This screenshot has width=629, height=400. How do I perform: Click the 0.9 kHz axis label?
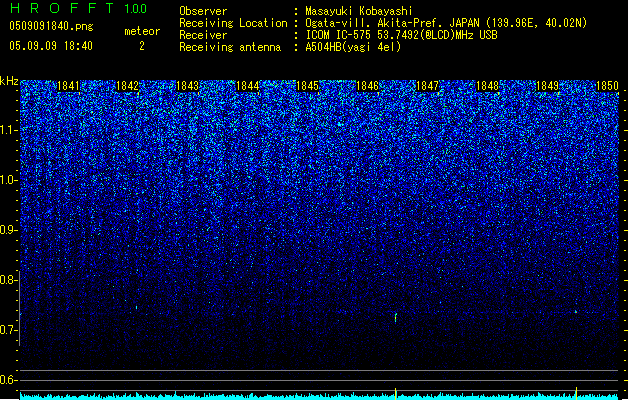point(9,230)
